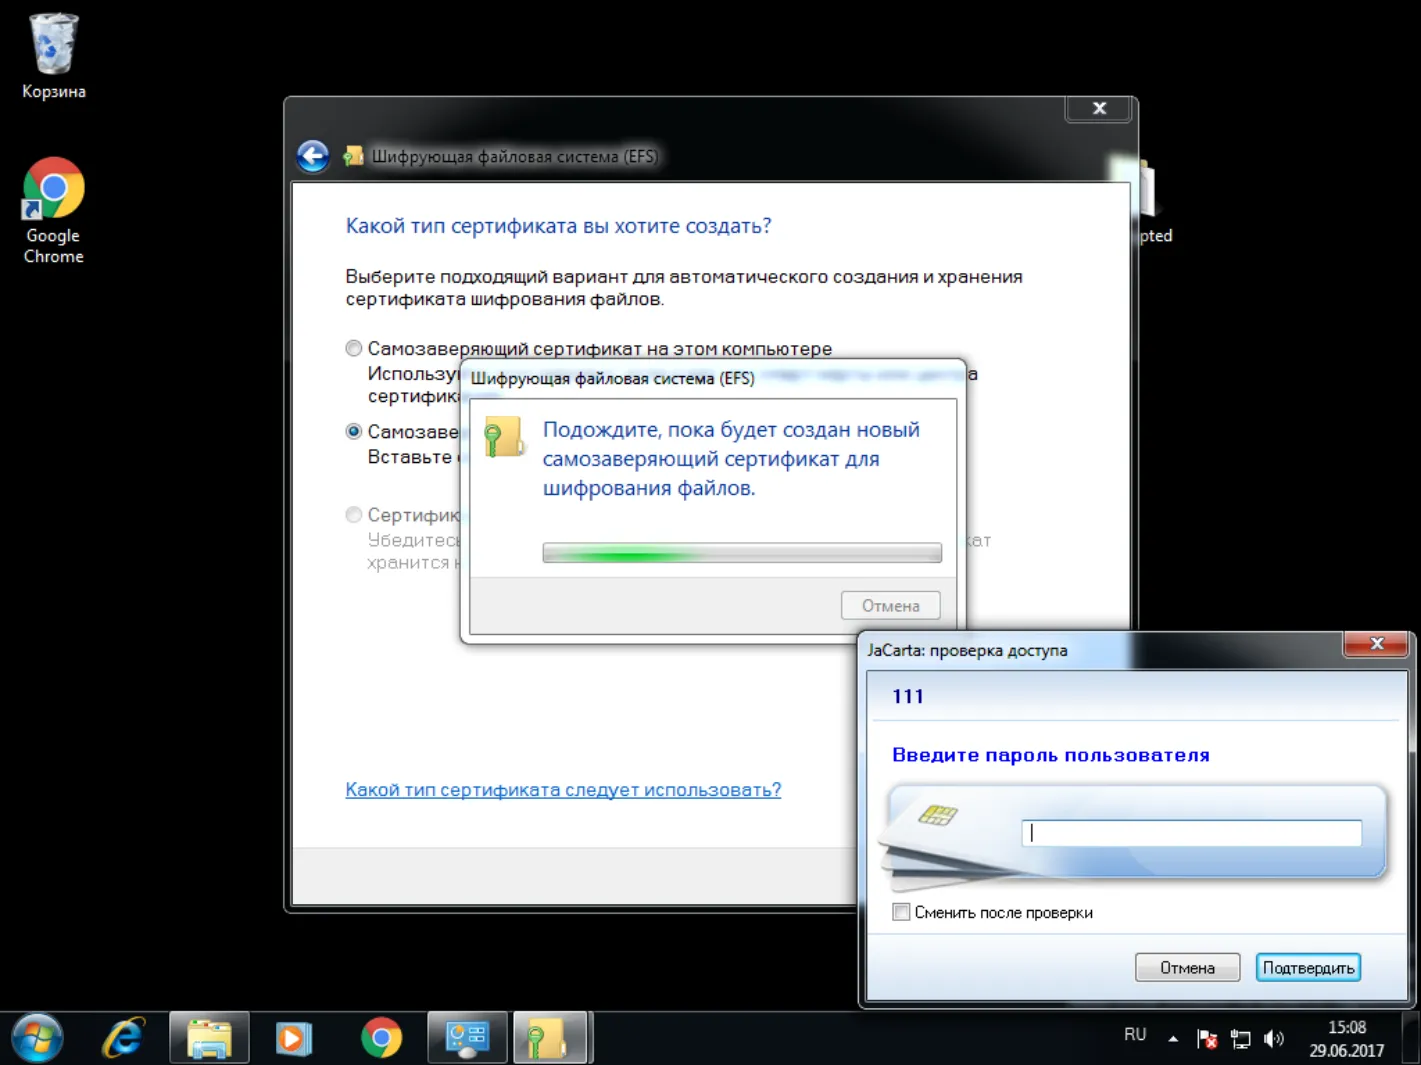Tick the "Сменить после проверки" checkbox
Image resolution: width=1421 pixels, height=1065 pixels.
[x=901, y=912]
